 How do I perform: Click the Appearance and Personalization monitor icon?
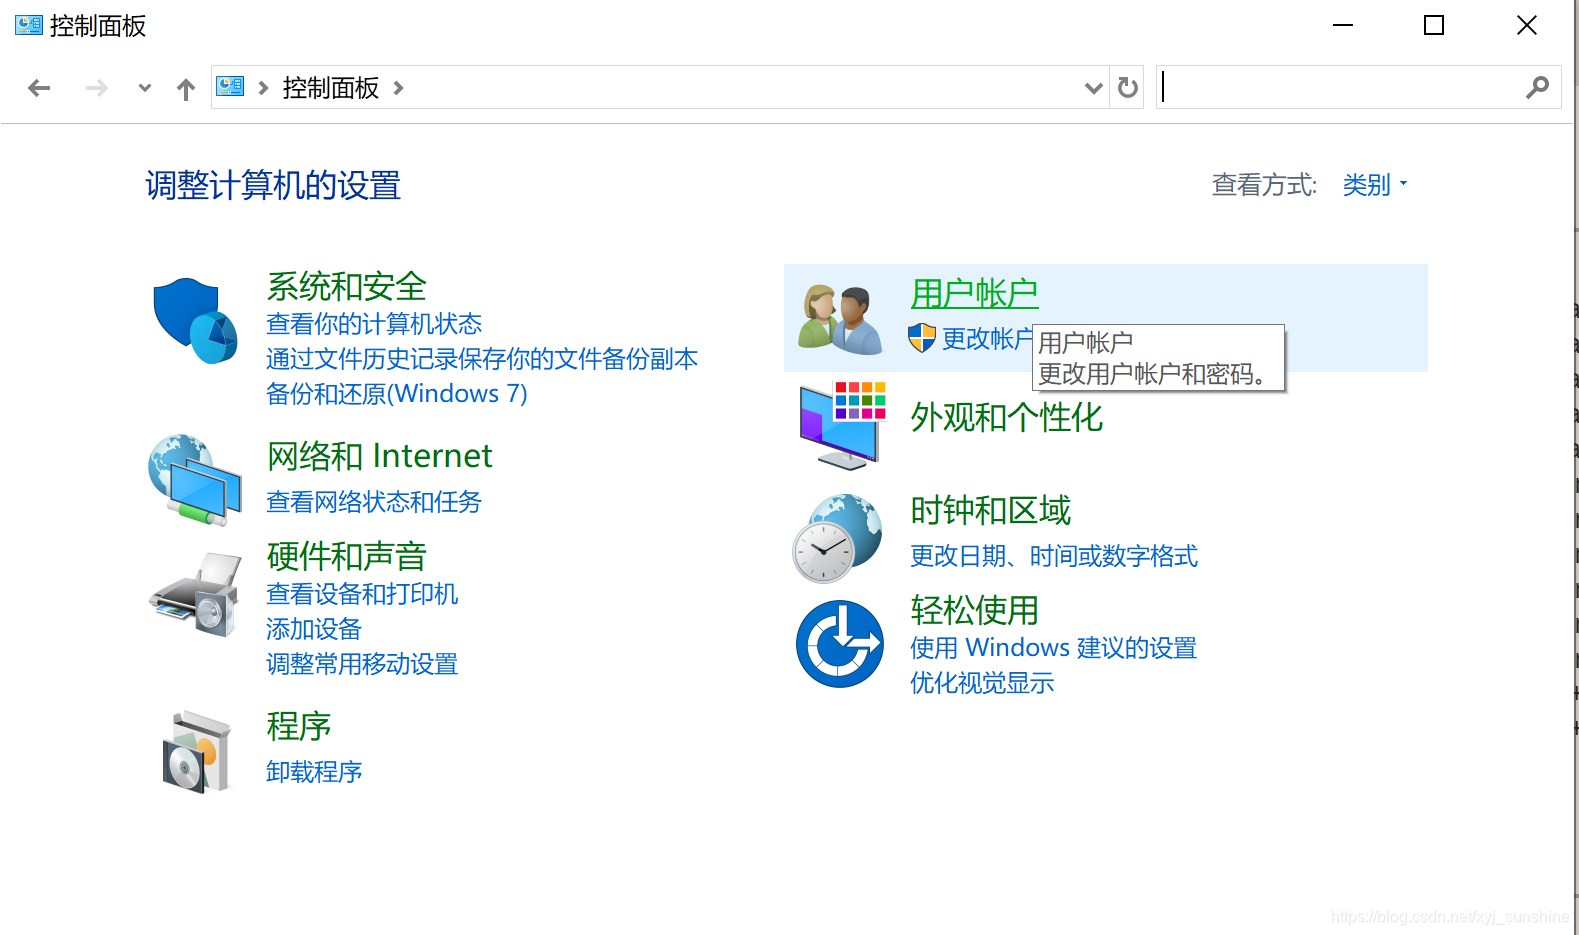click(x=843, y=425)
